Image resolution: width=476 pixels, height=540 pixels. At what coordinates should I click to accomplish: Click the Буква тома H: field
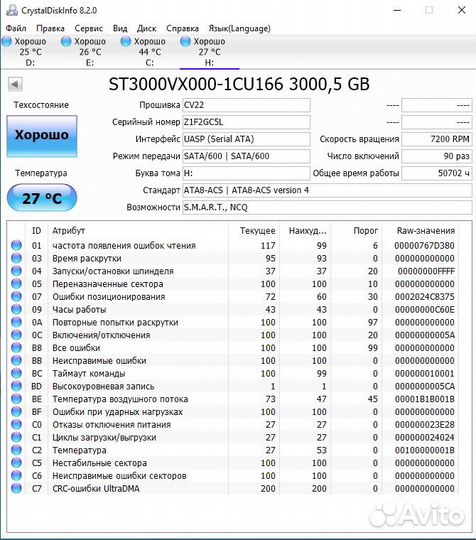click(x=246, y=173)
